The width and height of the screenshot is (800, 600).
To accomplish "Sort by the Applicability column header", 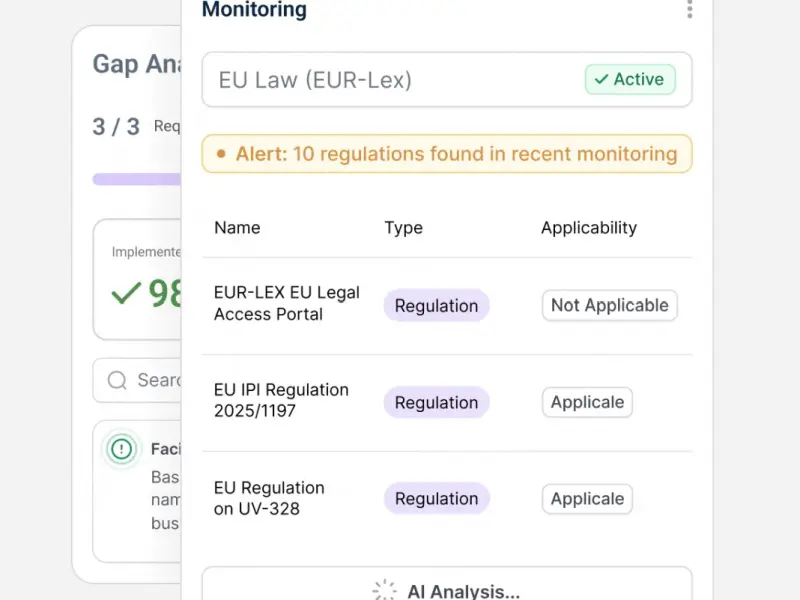I will 589,228.
